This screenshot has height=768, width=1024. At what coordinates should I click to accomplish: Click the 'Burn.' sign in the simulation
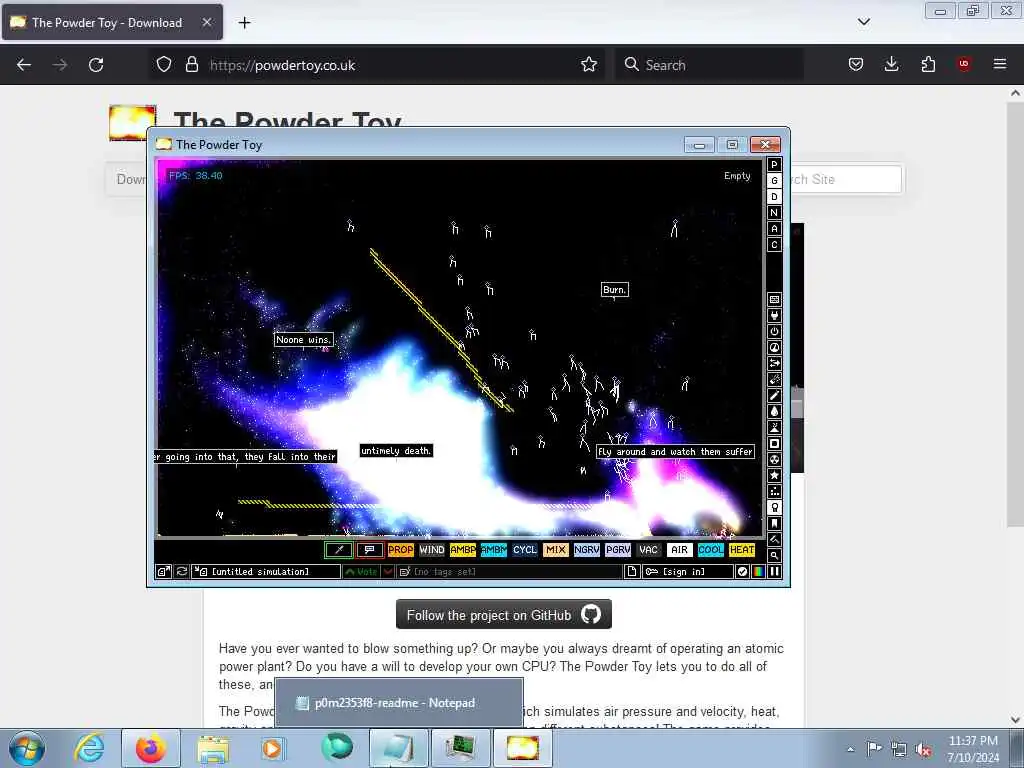[x=615, y=289]
